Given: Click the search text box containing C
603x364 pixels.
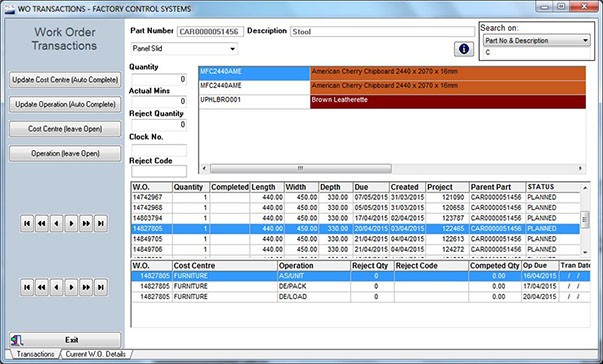Looking at the screenshot, I should (536, 52).
